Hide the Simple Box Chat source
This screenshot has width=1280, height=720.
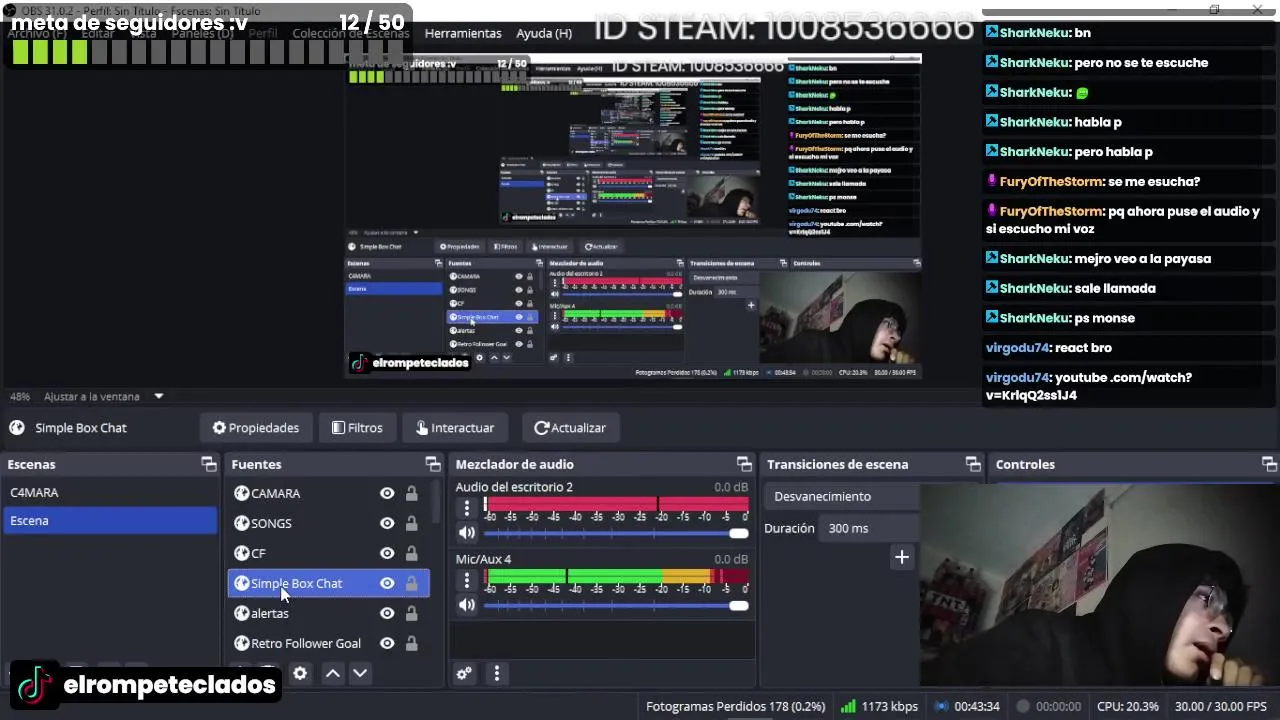(387, 583)
